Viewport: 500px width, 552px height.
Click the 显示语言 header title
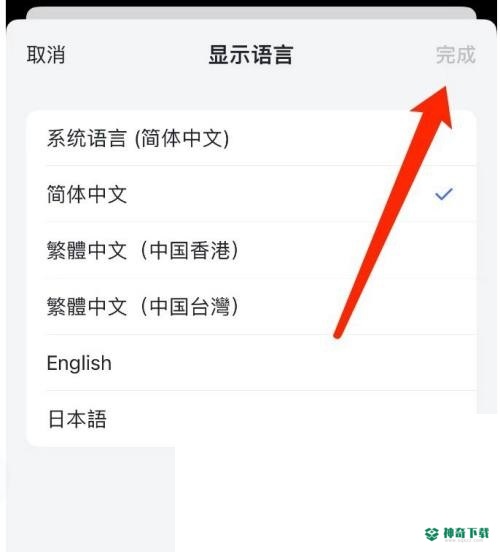(x=251, y=55)
